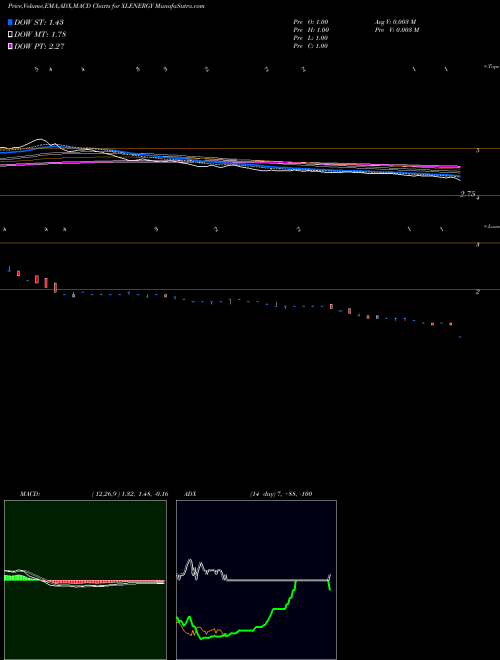
Task: Select the 'DOW PT: 2.27' legend text
Action: click(39, 46)
